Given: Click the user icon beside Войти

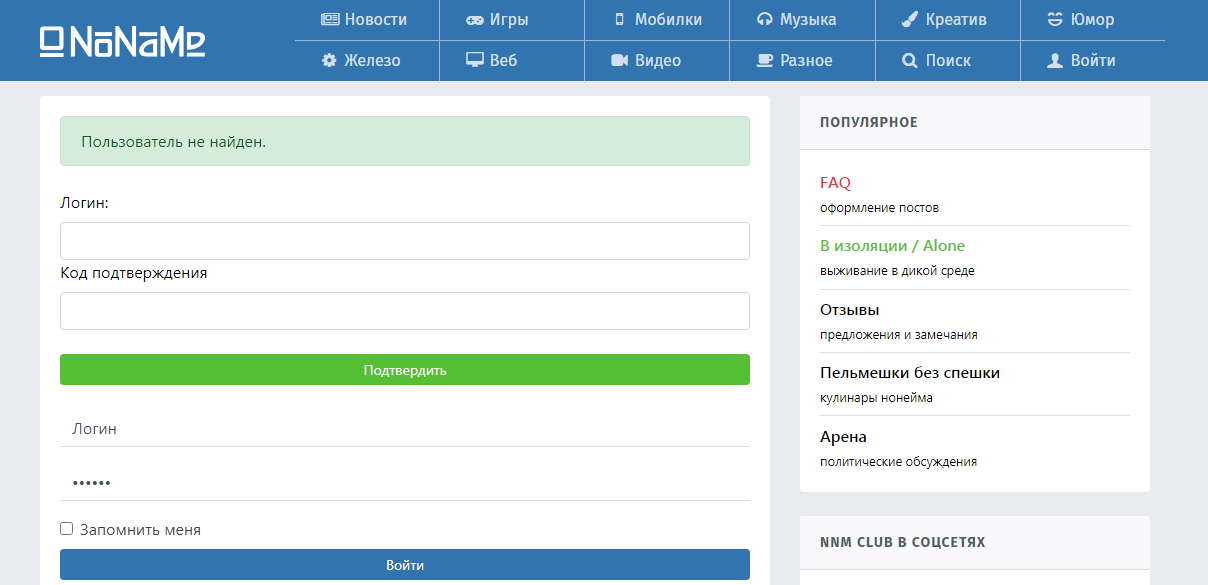Looking at the screenshot, I should 1054,60.
